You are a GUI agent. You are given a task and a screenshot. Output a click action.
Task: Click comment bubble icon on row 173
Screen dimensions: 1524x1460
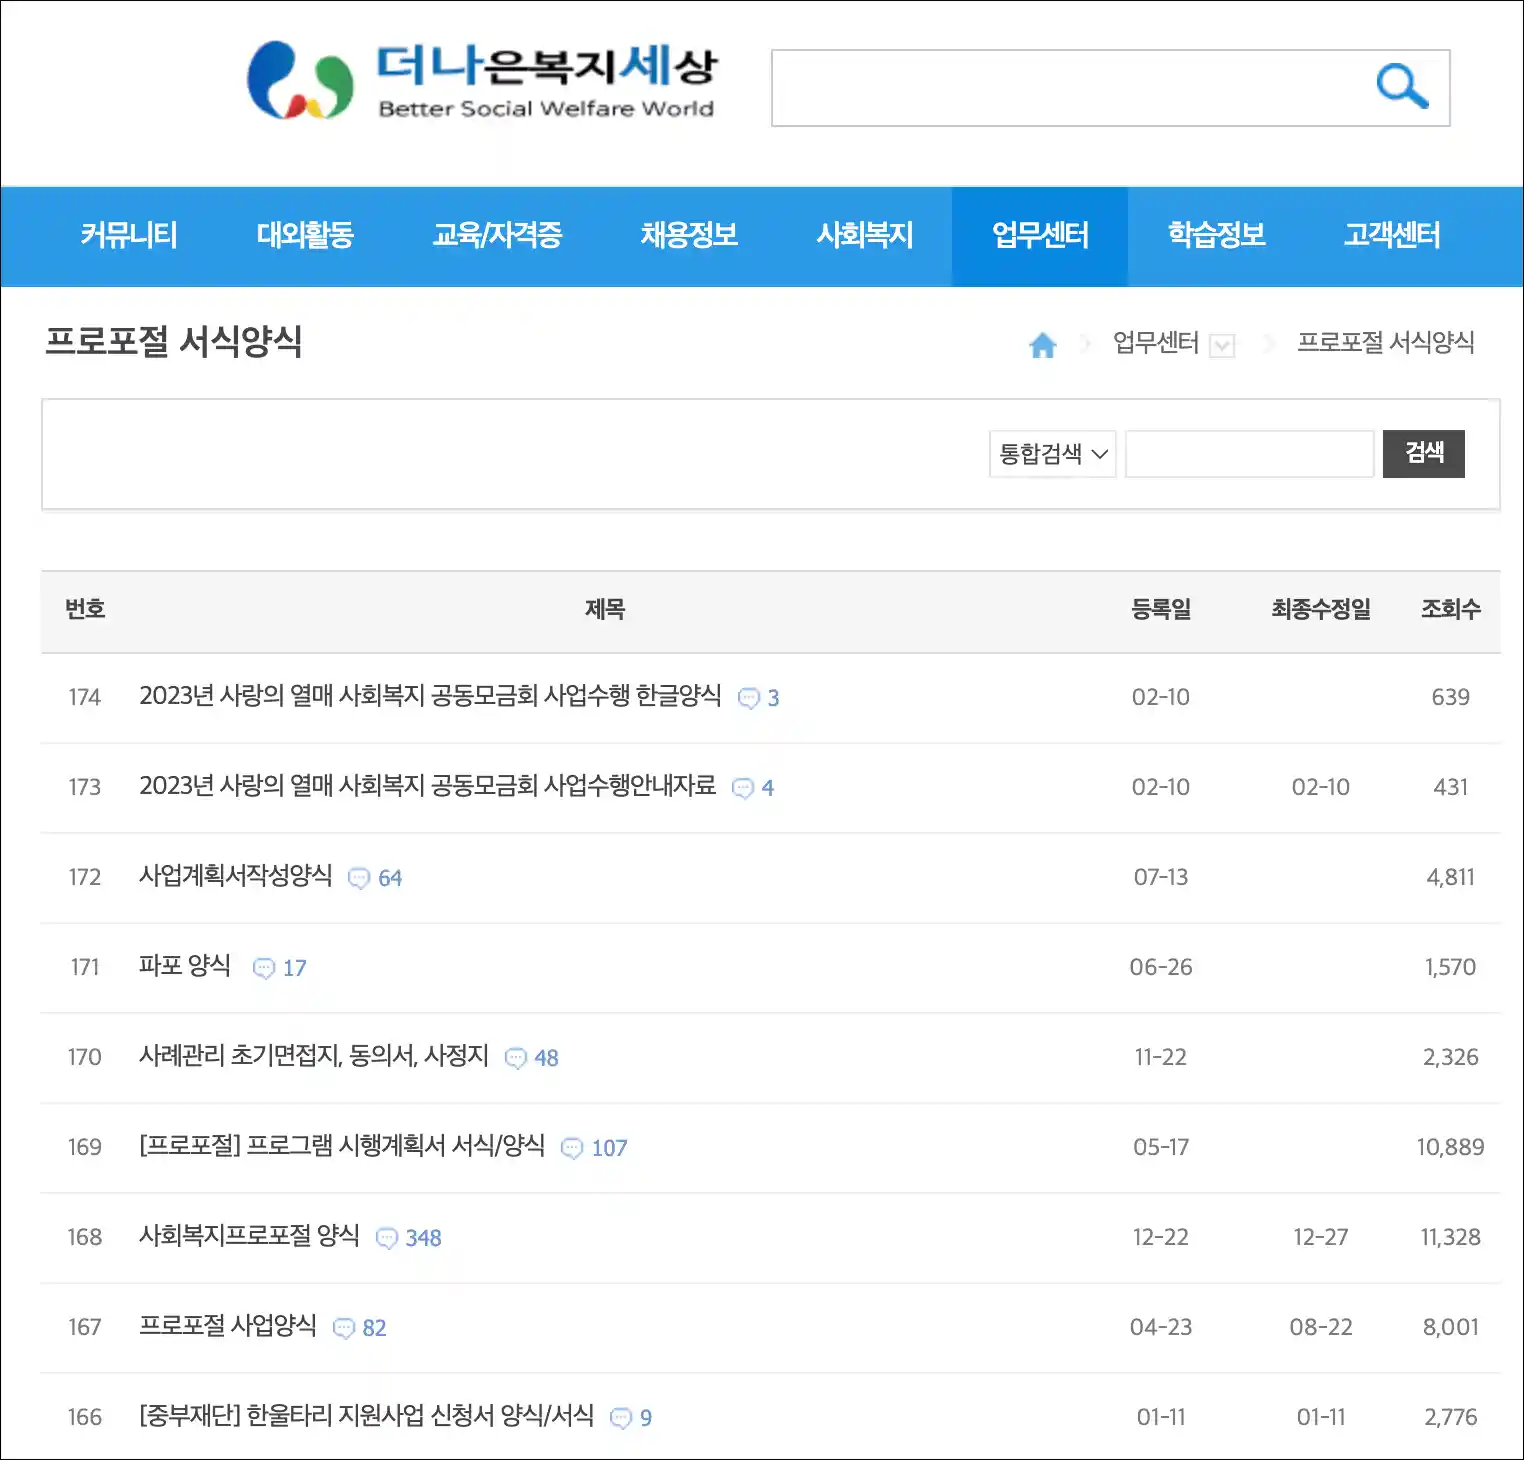coord(742,788)
